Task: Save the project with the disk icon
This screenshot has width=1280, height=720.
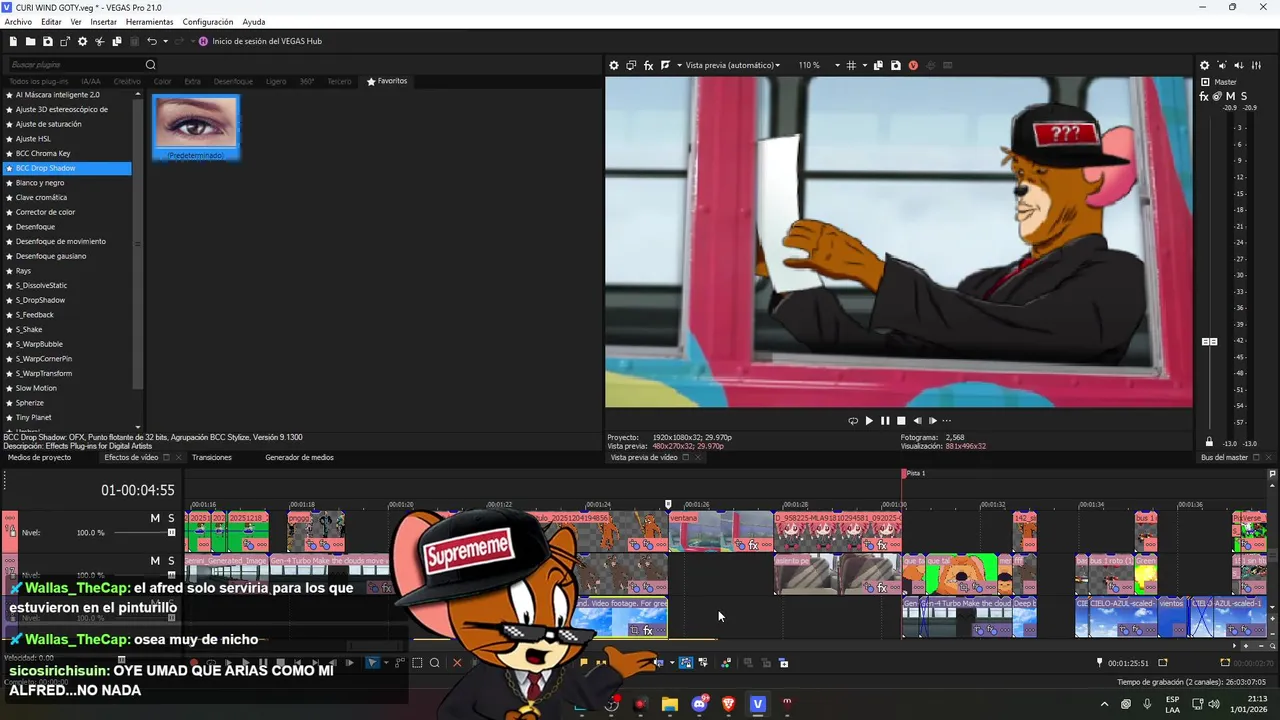Action: pos(48,41)
